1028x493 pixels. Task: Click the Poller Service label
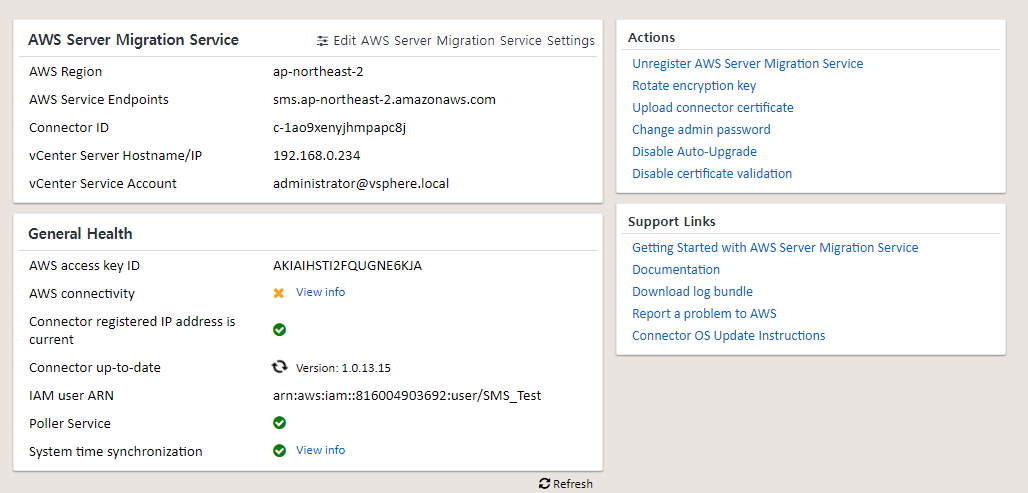(x=70, y=424)
